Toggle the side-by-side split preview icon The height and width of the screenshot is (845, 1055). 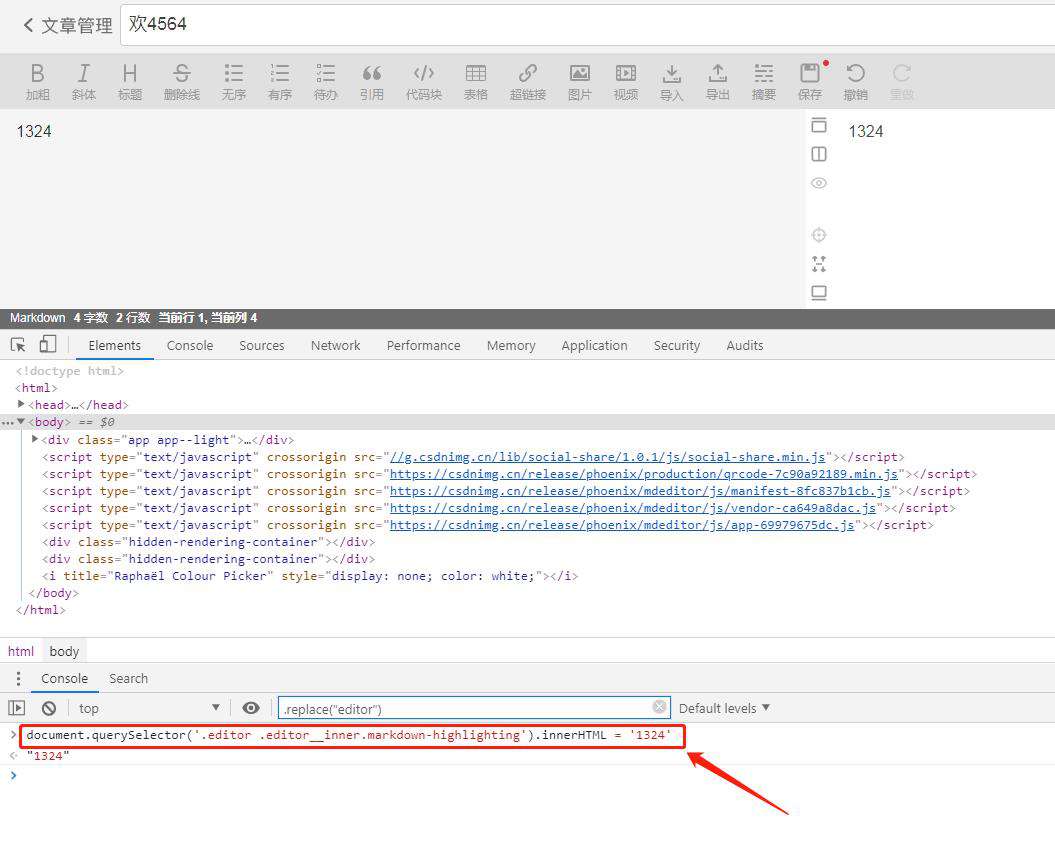tap(819, 154)
